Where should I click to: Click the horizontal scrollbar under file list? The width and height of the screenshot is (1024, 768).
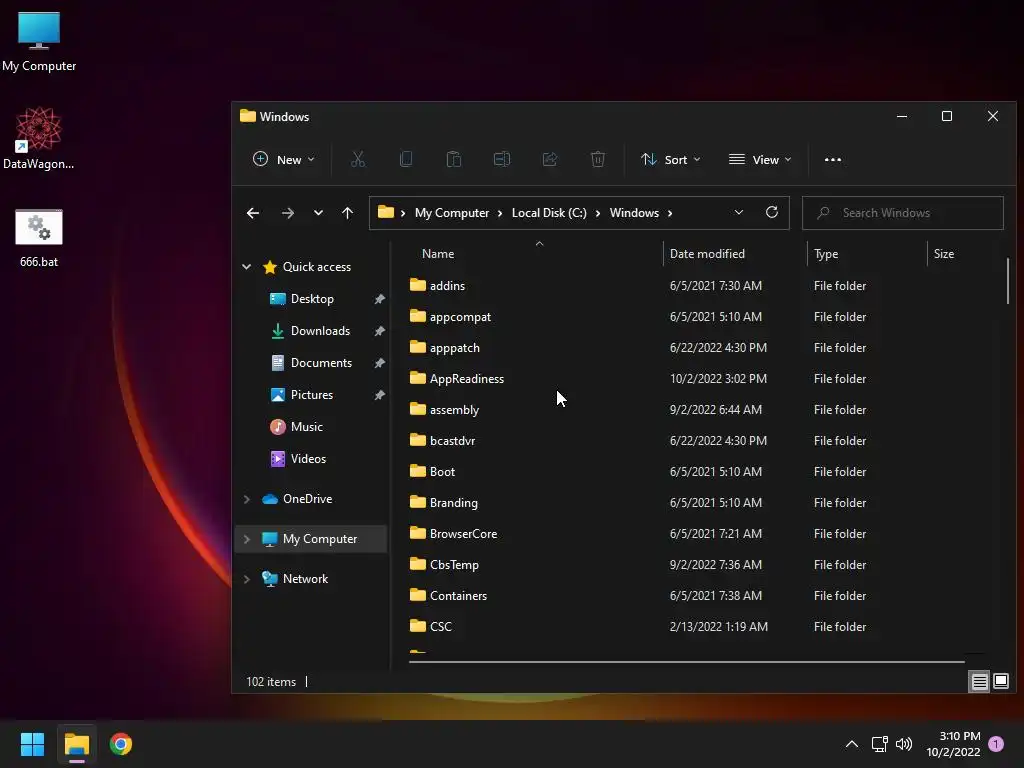(686, 662)
